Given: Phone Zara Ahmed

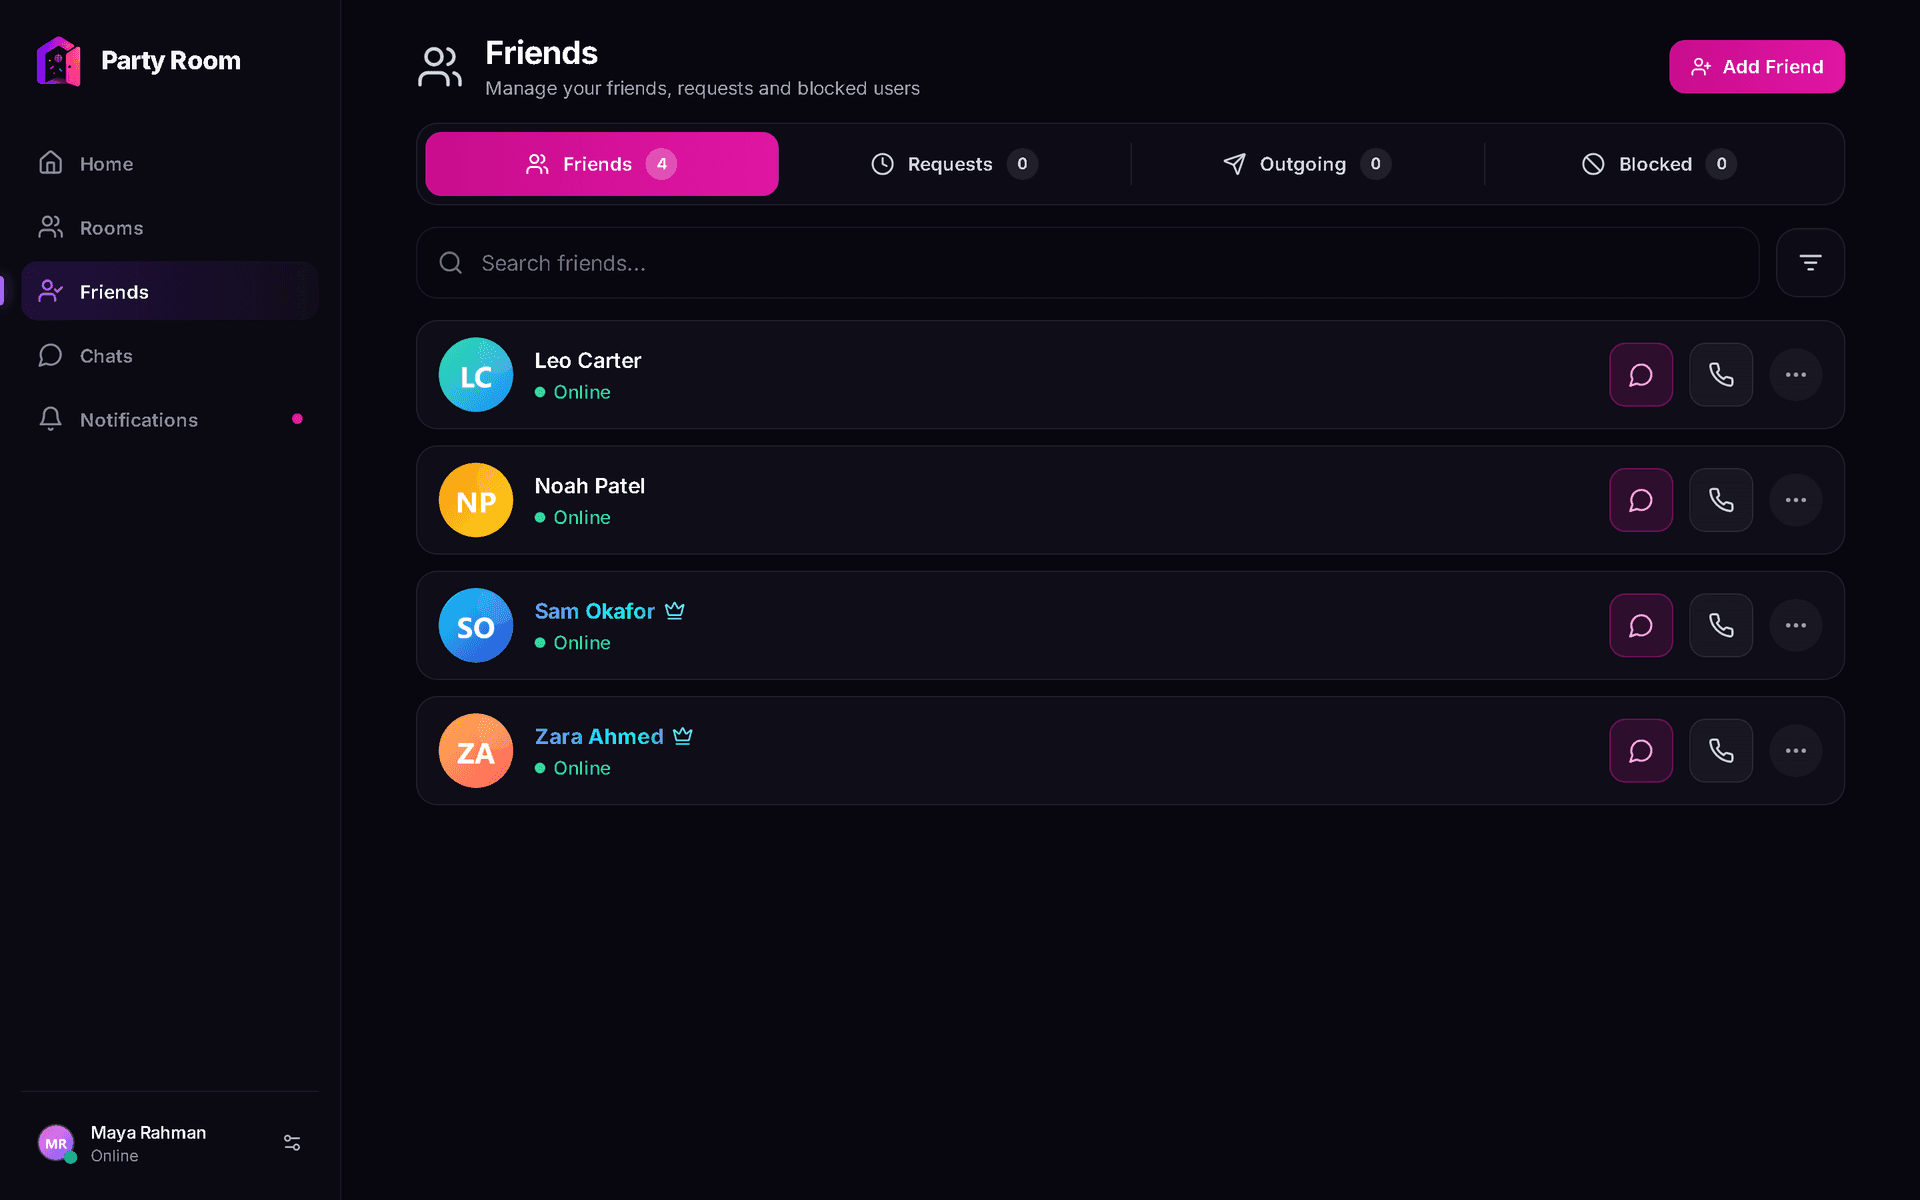Looking at the screenshot, I should [x=1720, y=750].
